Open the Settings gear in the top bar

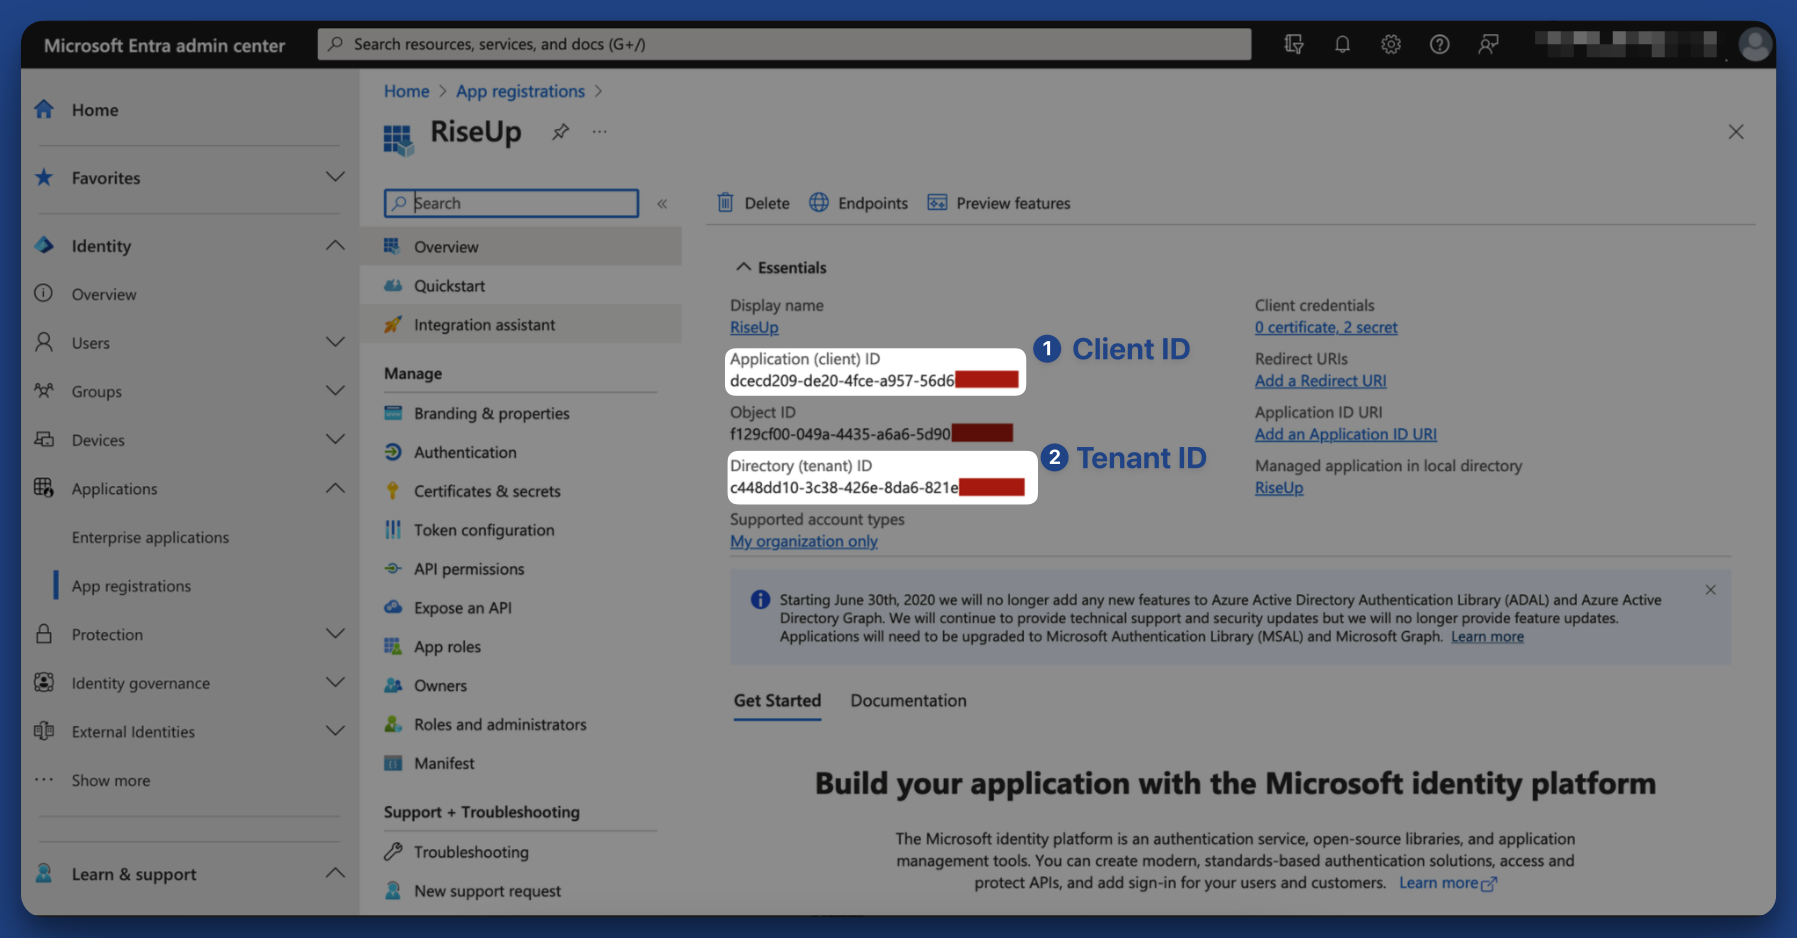click(x=1391, y=44)
